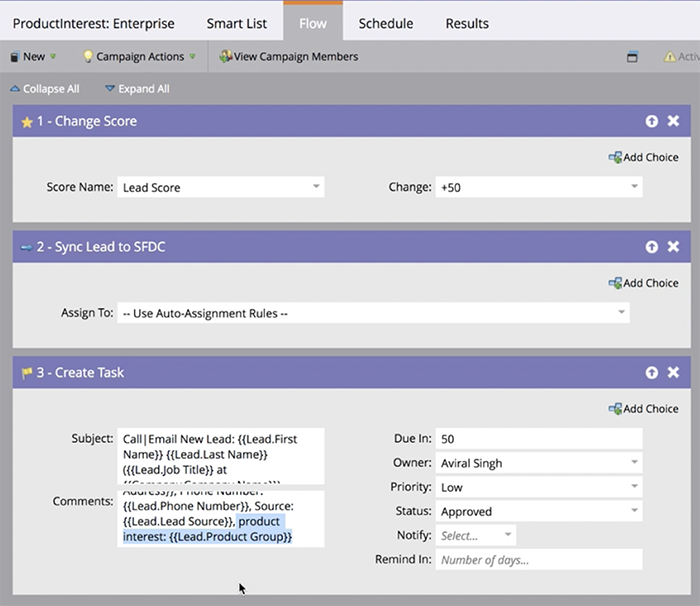Click the Add Choice icon in Change Score
The height and width of the screenshot is (606, 700).
pyautogui.click(x=615, y=157)
